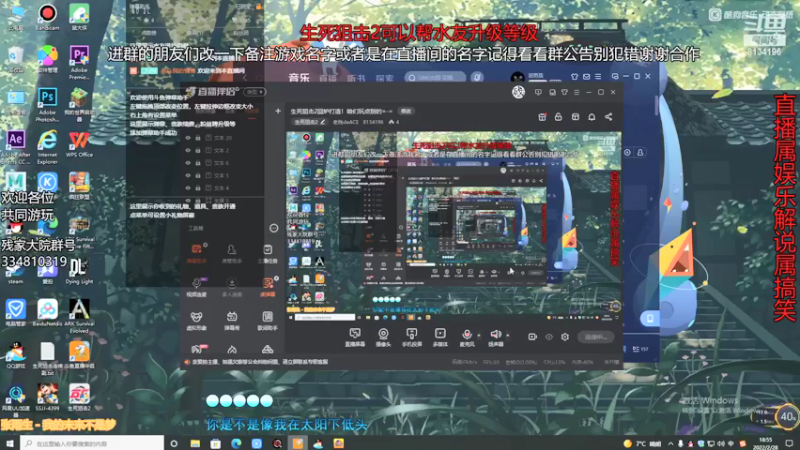Open the 歌词助手 tool icon
800x450 pixels.
(267, 321)
